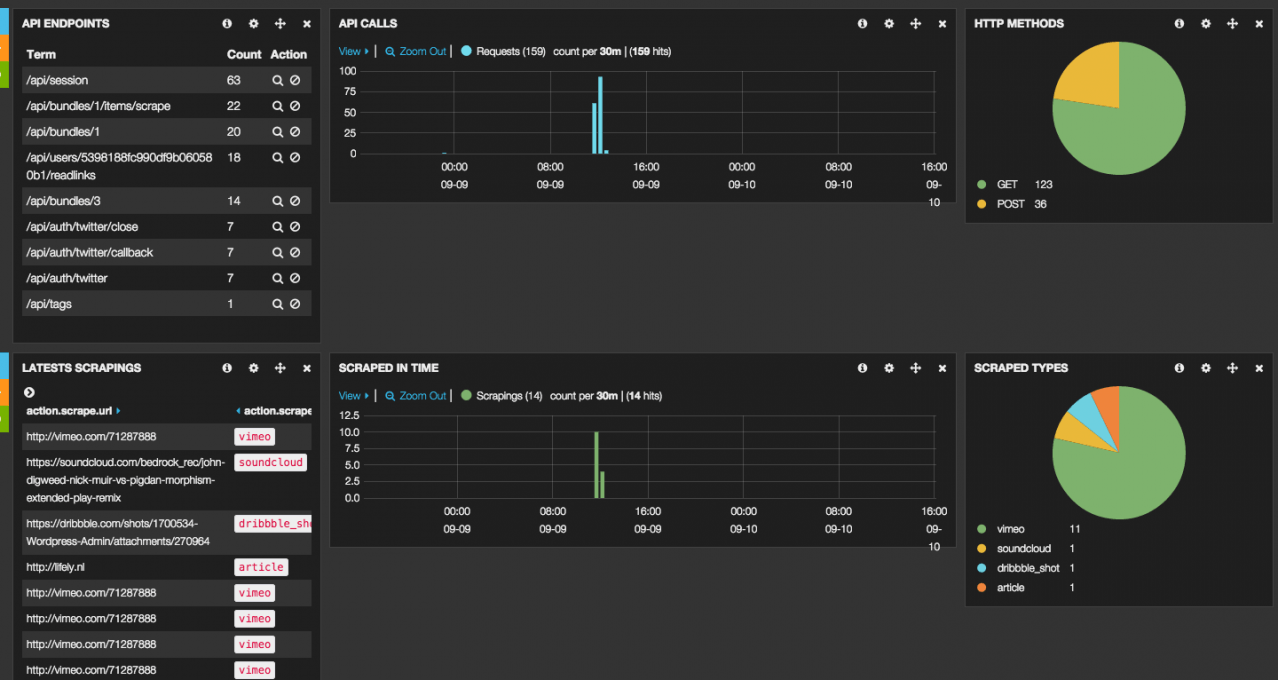The image size is (1278, 680).
Task: Click the arrow beside action.scrape.url column header
Action: (118, 411)
